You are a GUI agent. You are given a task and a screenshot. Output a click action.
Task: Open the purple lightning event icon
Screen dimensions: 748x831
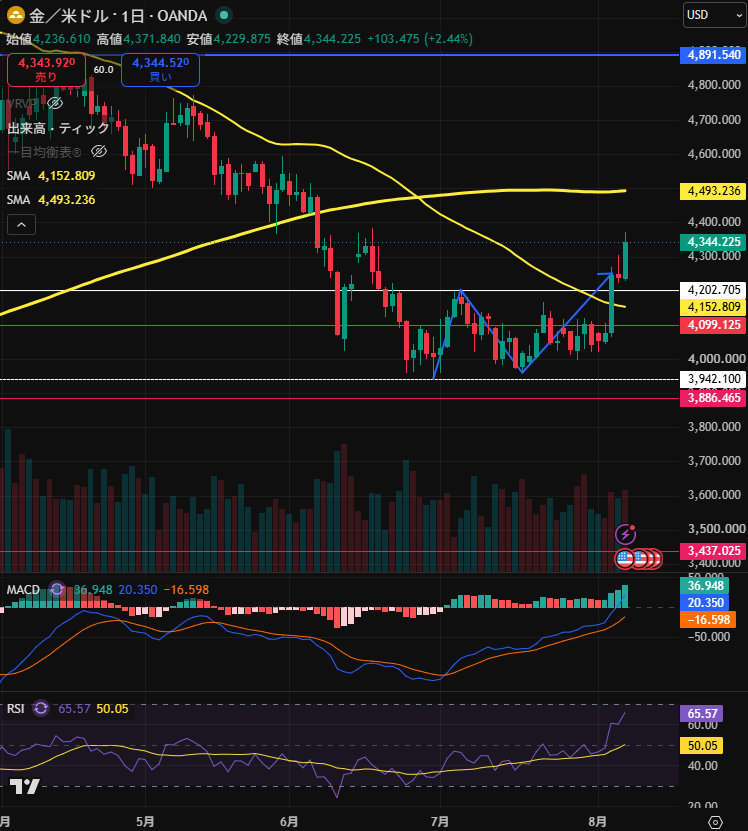click(626, 534)
